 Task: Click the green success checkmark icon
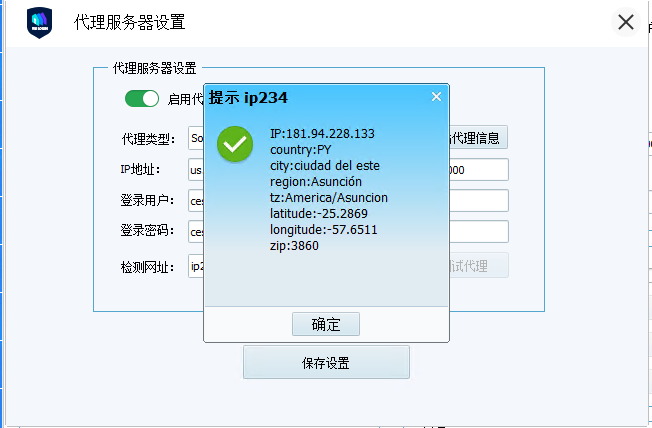click(236, 145)
